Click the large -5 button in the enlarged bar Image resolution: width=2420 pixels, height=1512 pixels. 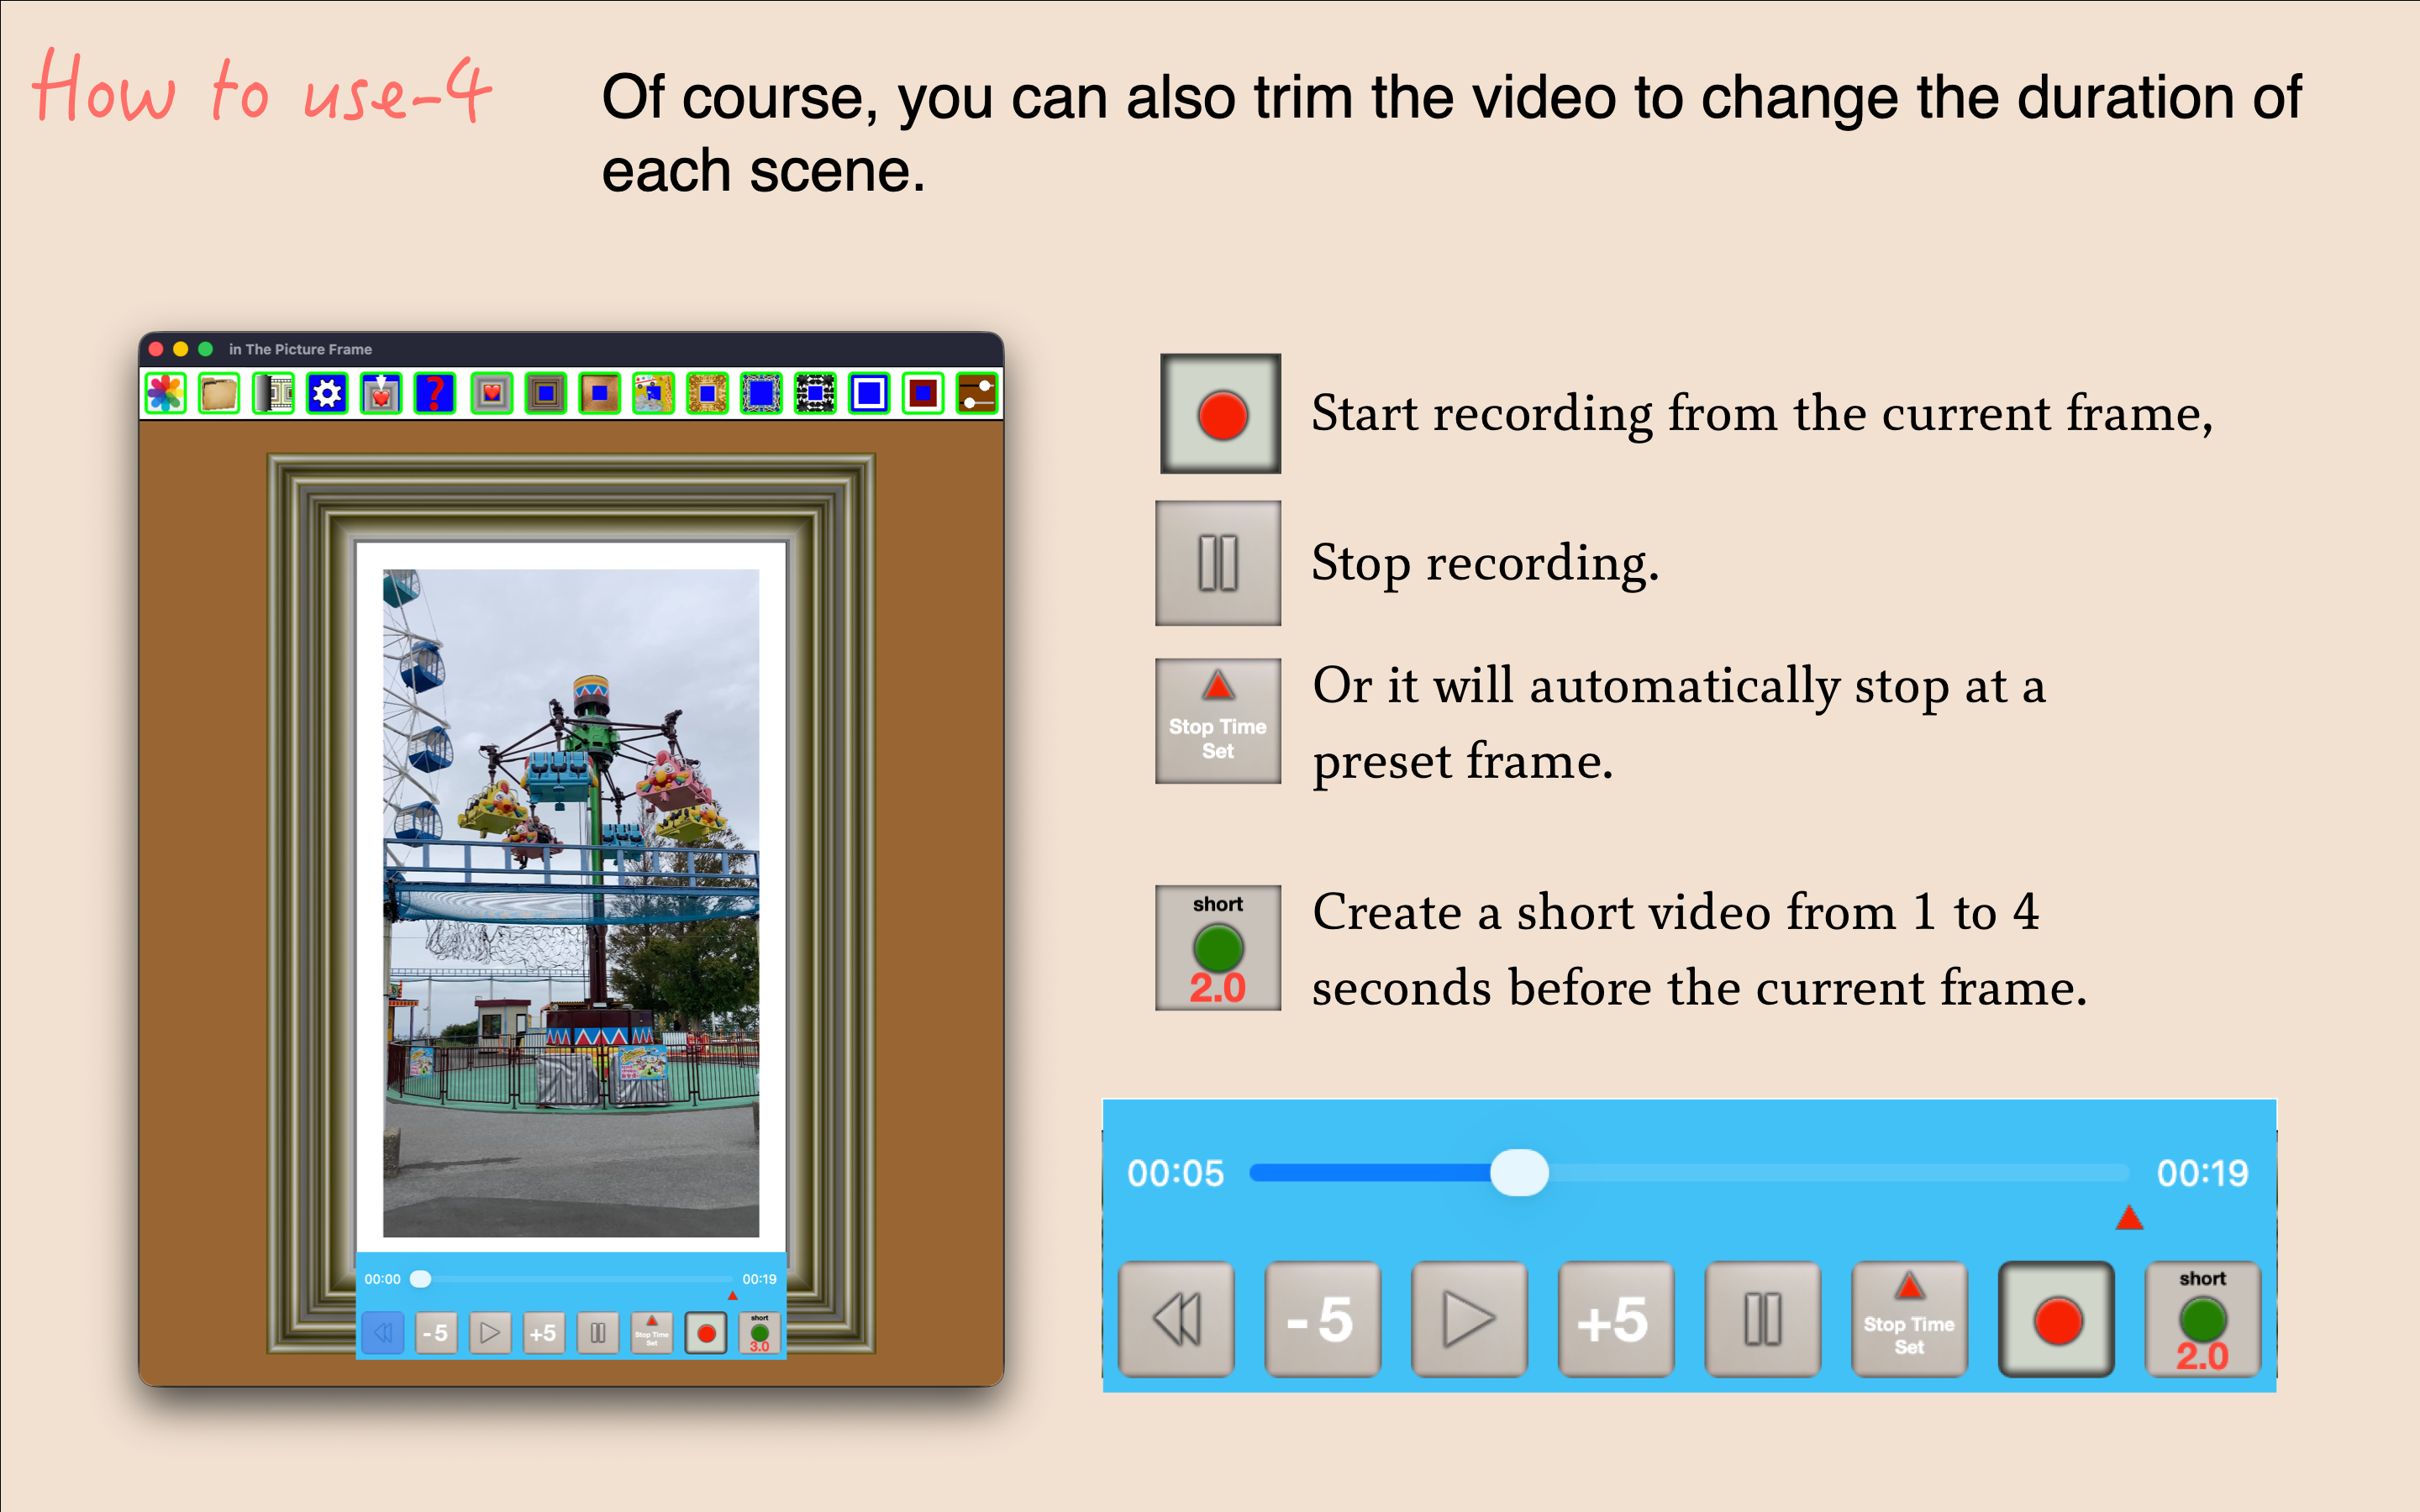coord(1323,1319)
